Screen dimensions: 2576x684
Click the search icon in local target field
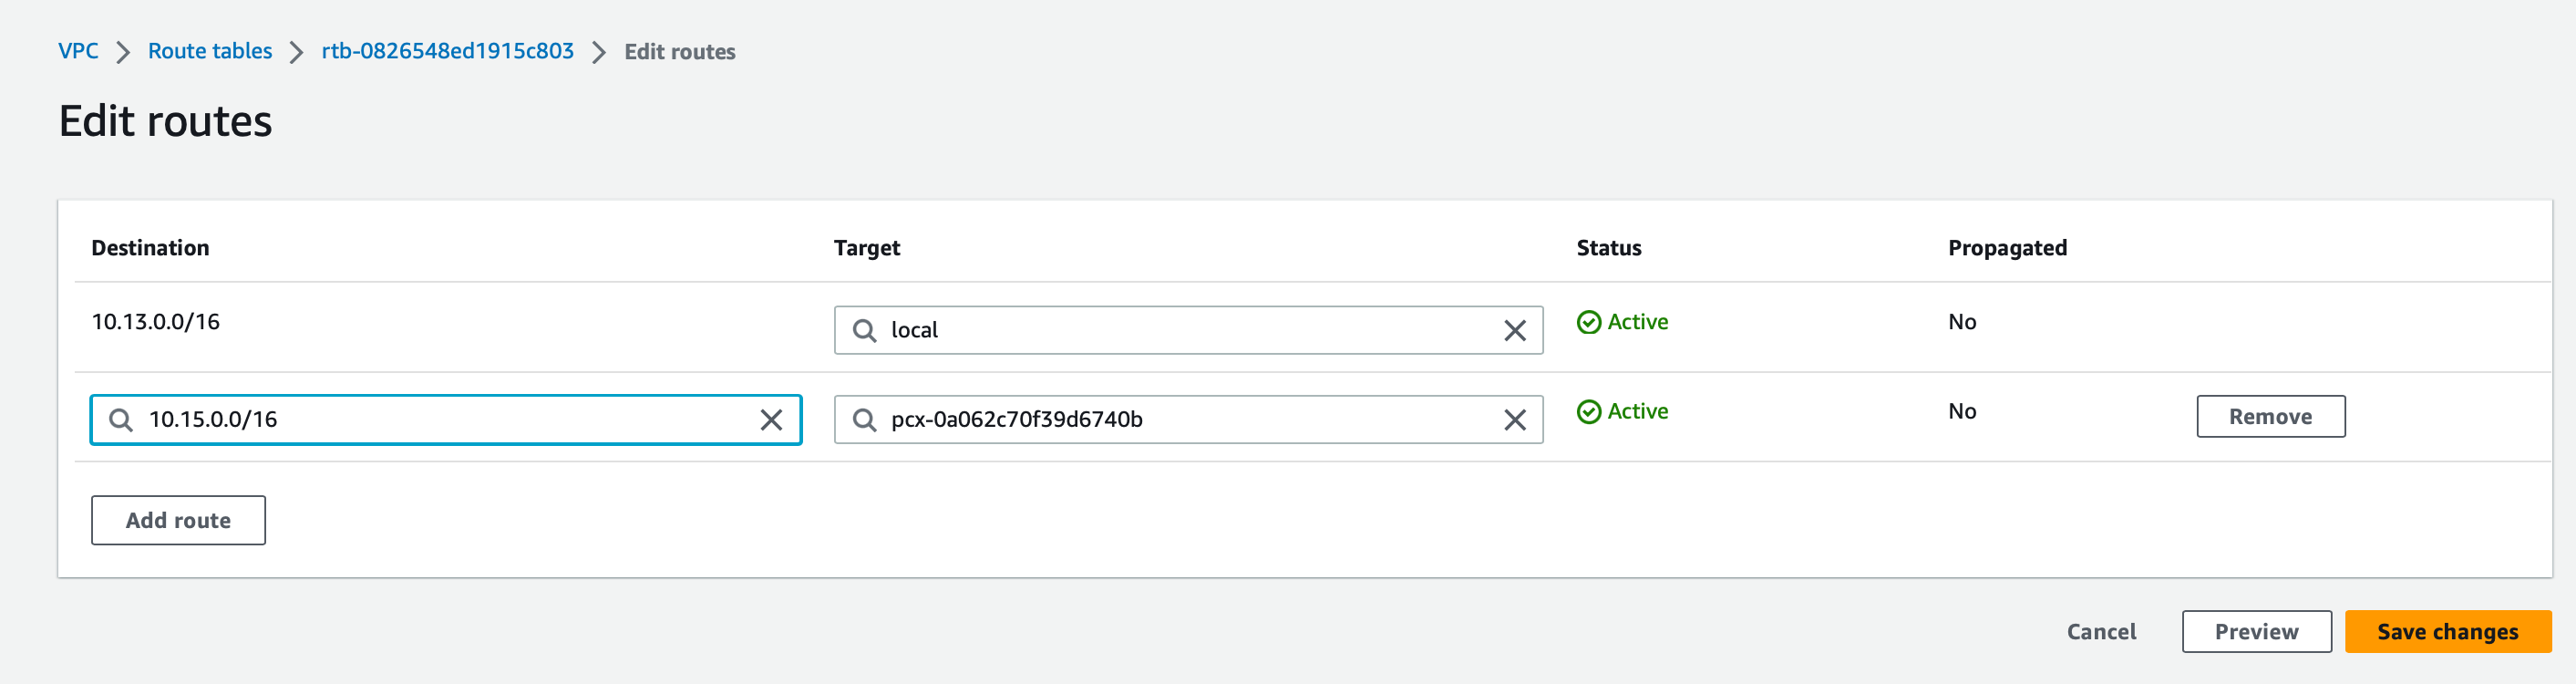tap(864, 330)
